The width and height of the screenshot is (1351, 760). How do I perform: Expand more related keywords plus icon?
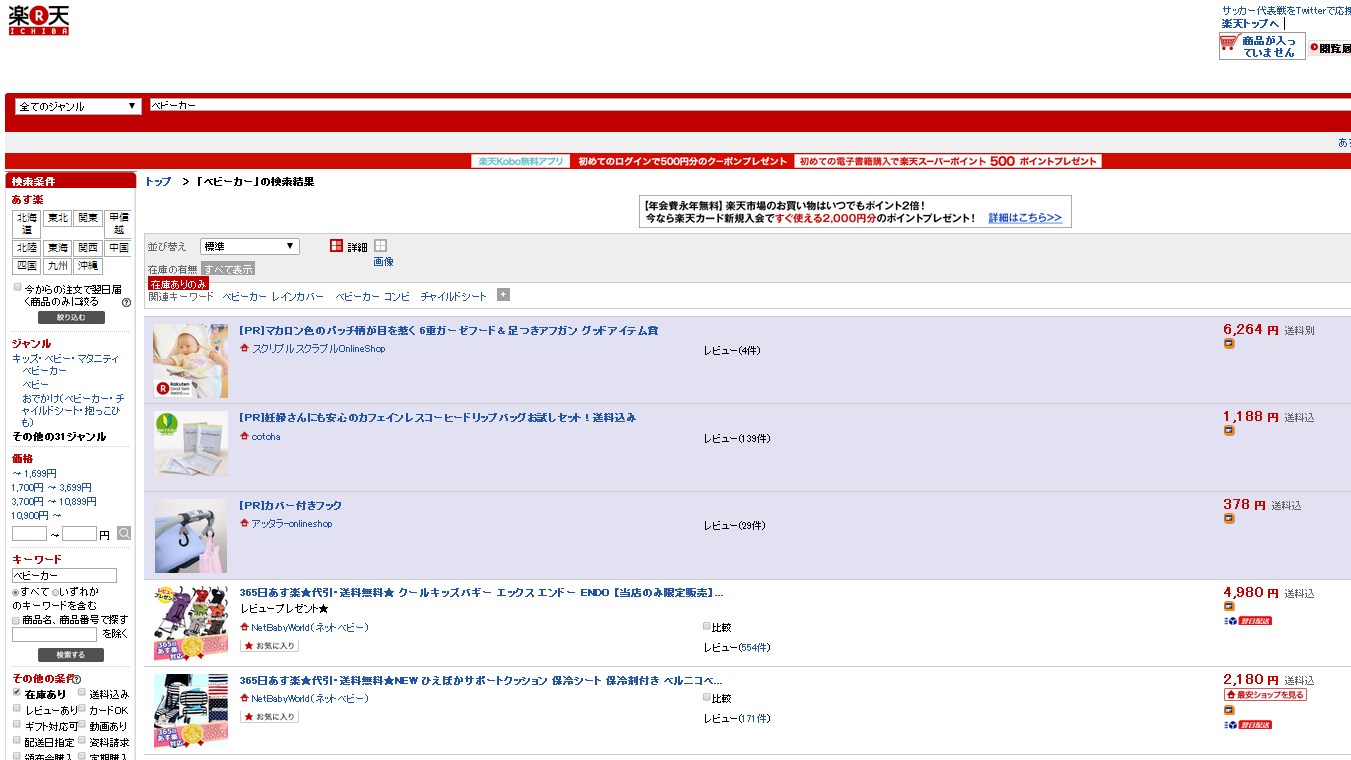coord(503,294)
